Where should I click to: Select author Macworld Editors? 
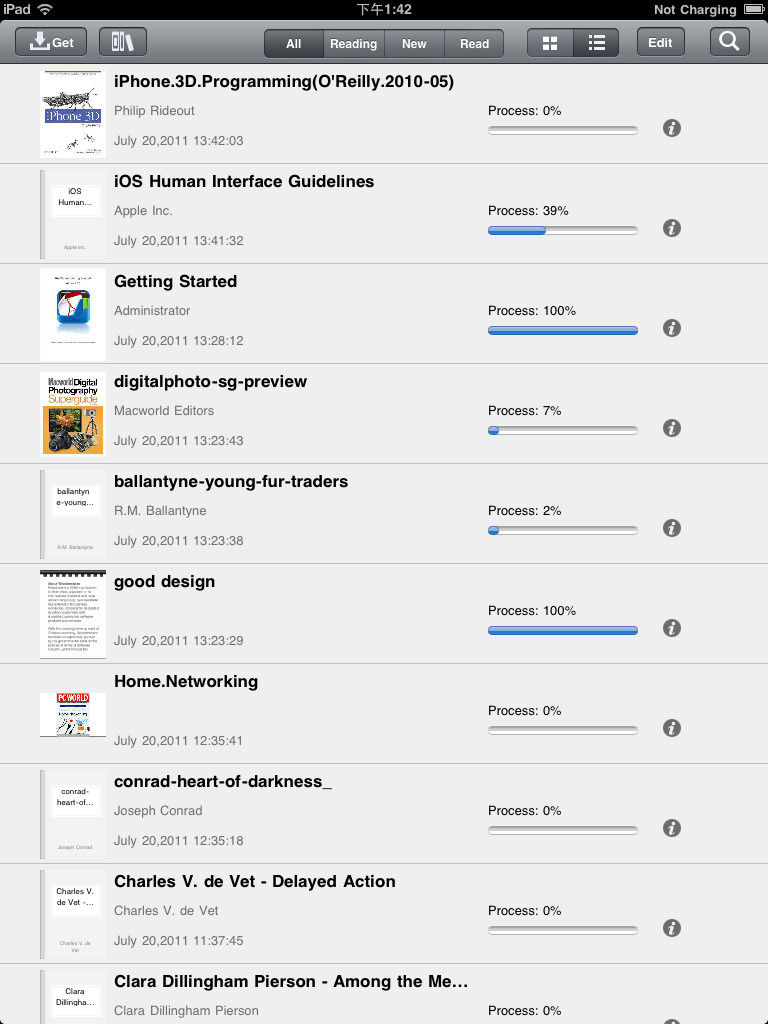[164, 410]
